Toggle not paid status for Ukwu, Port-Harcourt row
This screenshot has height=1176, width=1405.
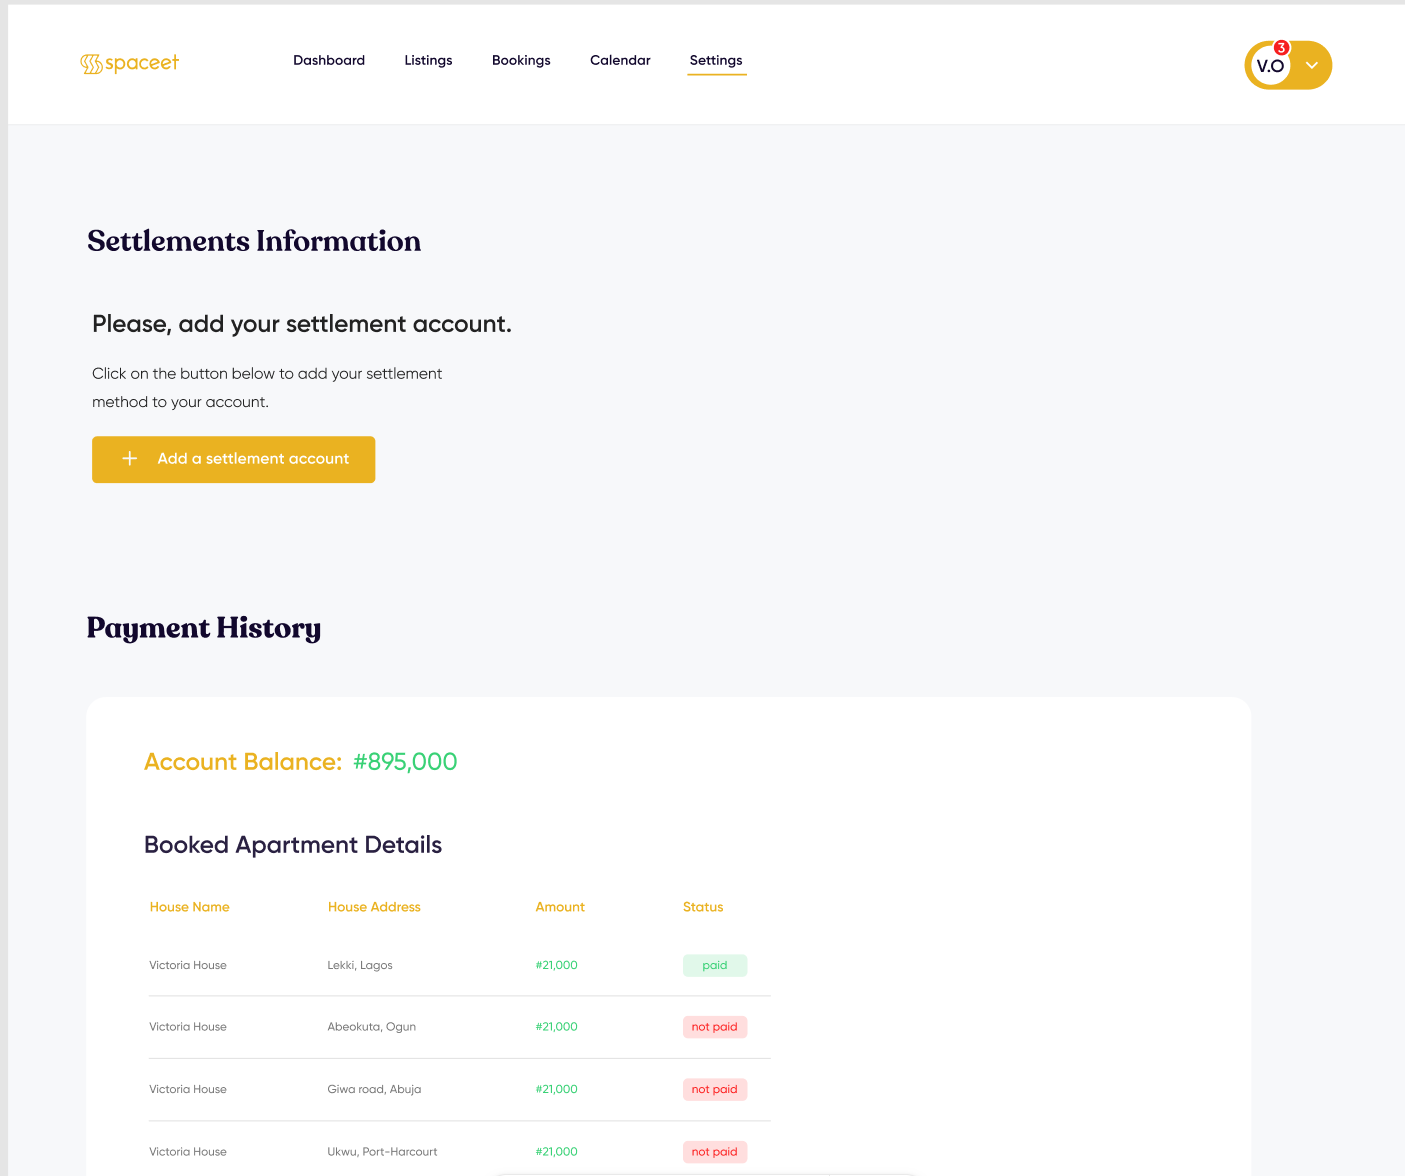[x=714, y=1151]
